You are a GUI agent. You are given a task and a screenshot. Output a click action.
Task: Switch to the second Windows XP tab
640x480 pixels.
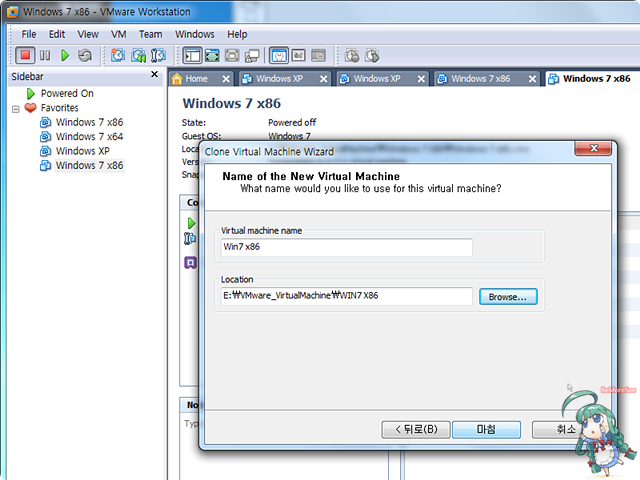click(x=377, y=79)
